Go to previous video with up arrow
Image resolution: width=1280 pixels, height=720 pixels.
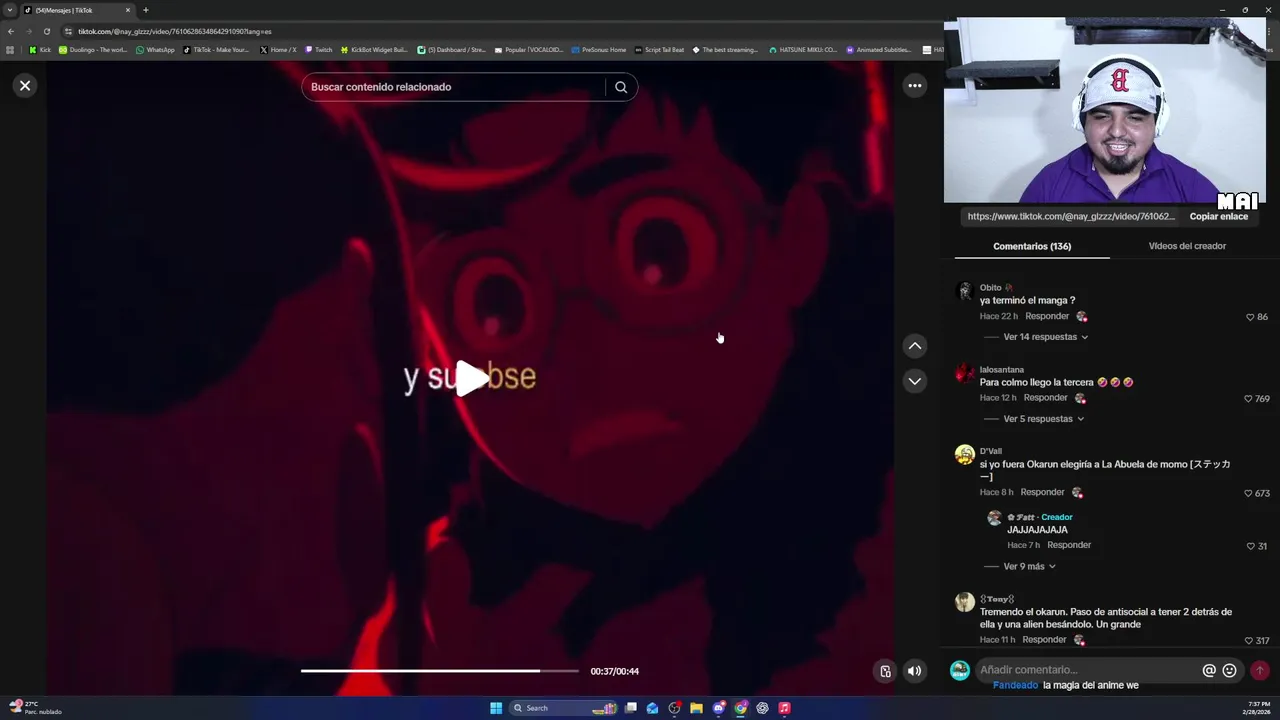coord(915,346)
